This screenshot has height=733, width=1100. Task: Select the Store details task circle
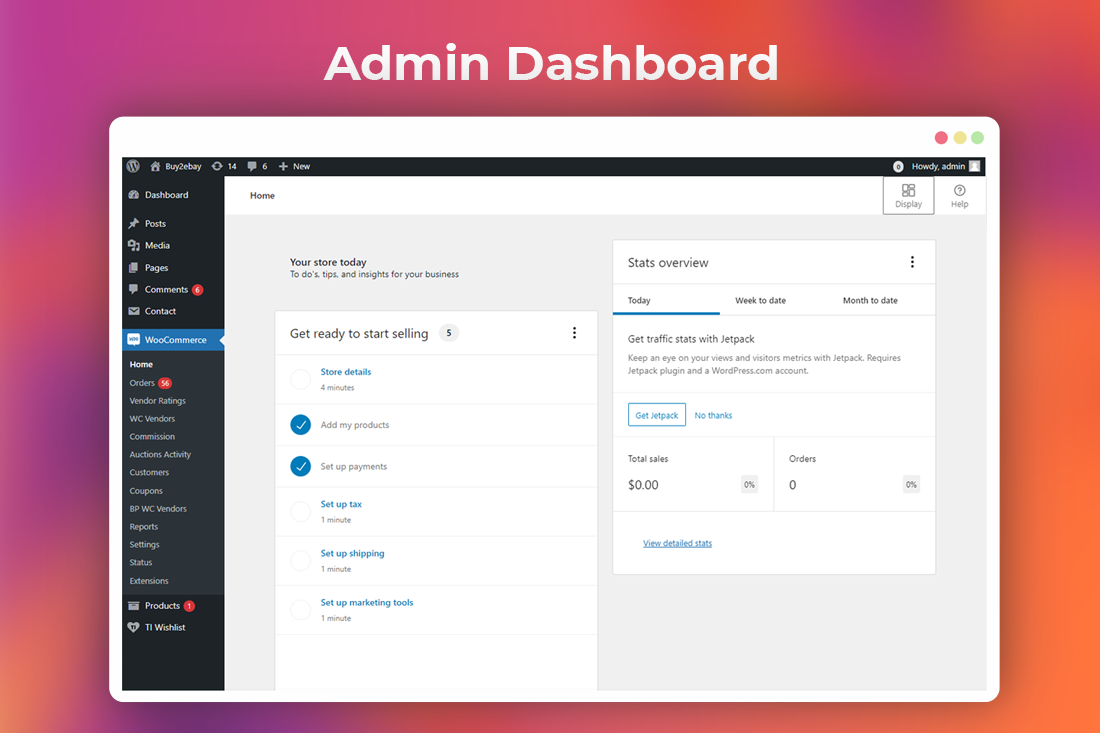tap(301, 379)
